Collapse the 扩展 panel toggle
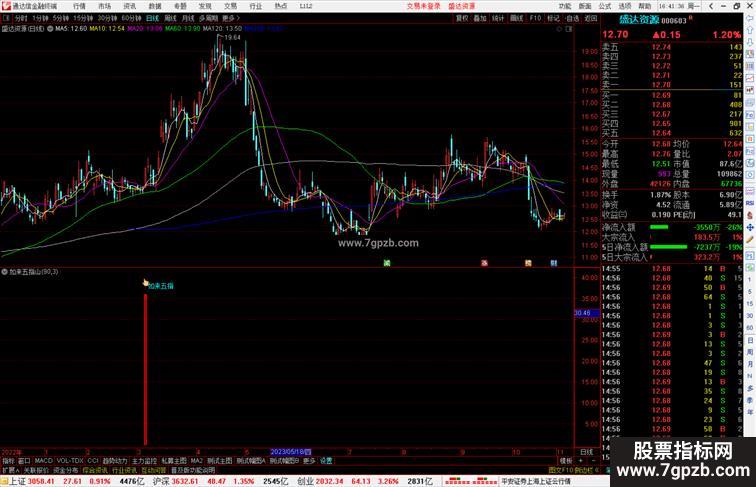The image size is (756, 487). [10, 470]
